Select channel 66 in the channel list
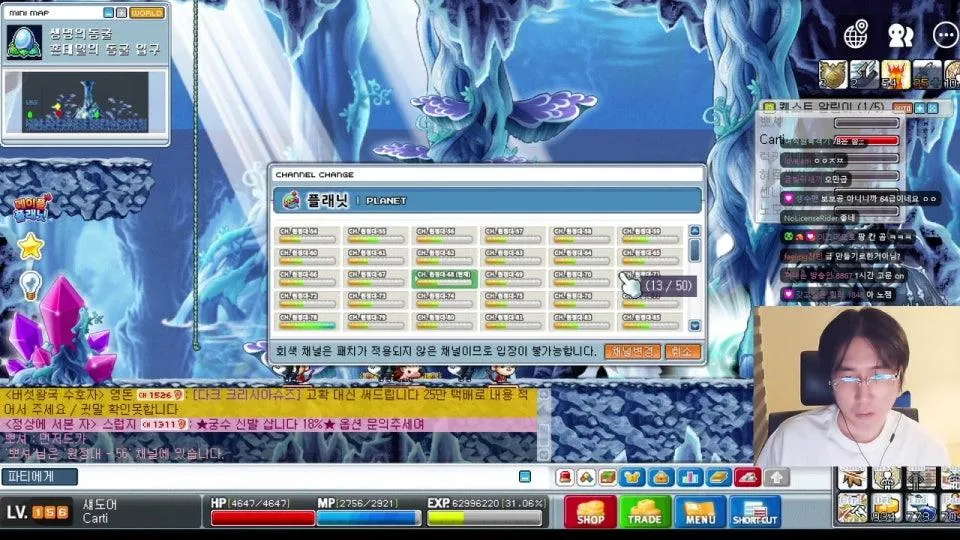Image resolution: width=960 pixels, height=540 pixels. (x=308, y=279)
